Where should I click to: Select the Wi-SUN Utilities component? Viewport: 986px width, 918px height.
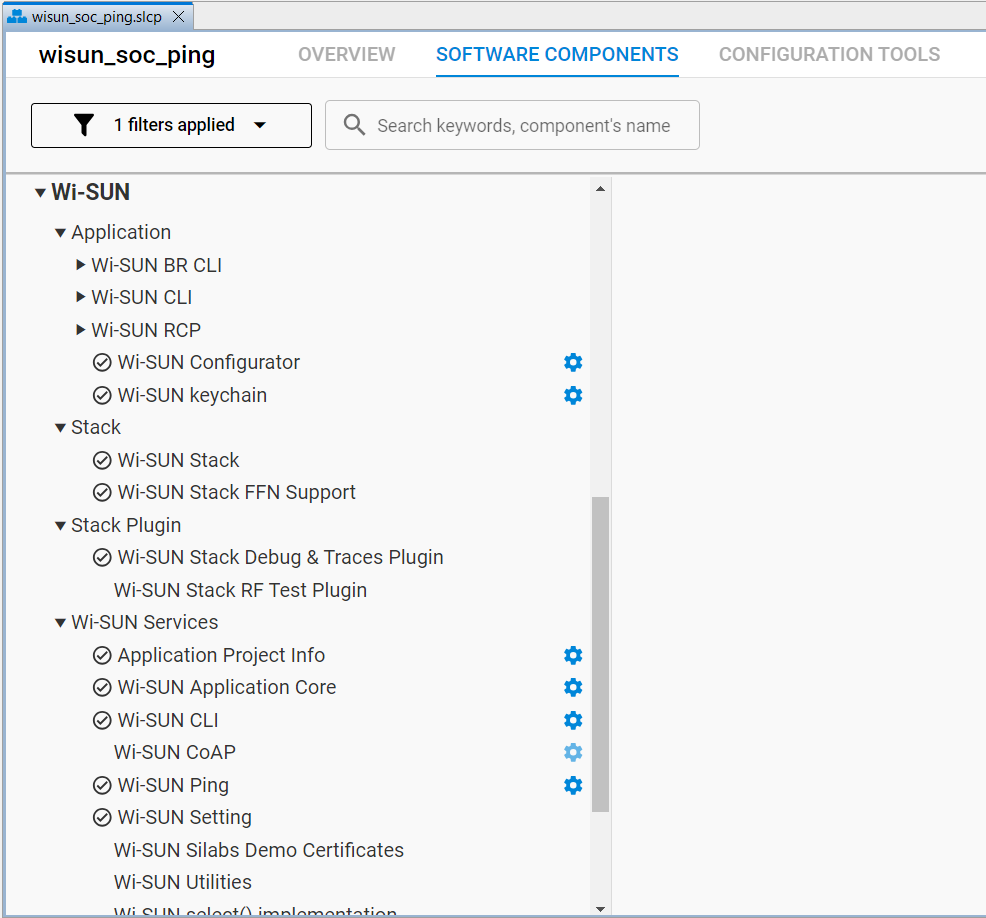tap(182, 882)
